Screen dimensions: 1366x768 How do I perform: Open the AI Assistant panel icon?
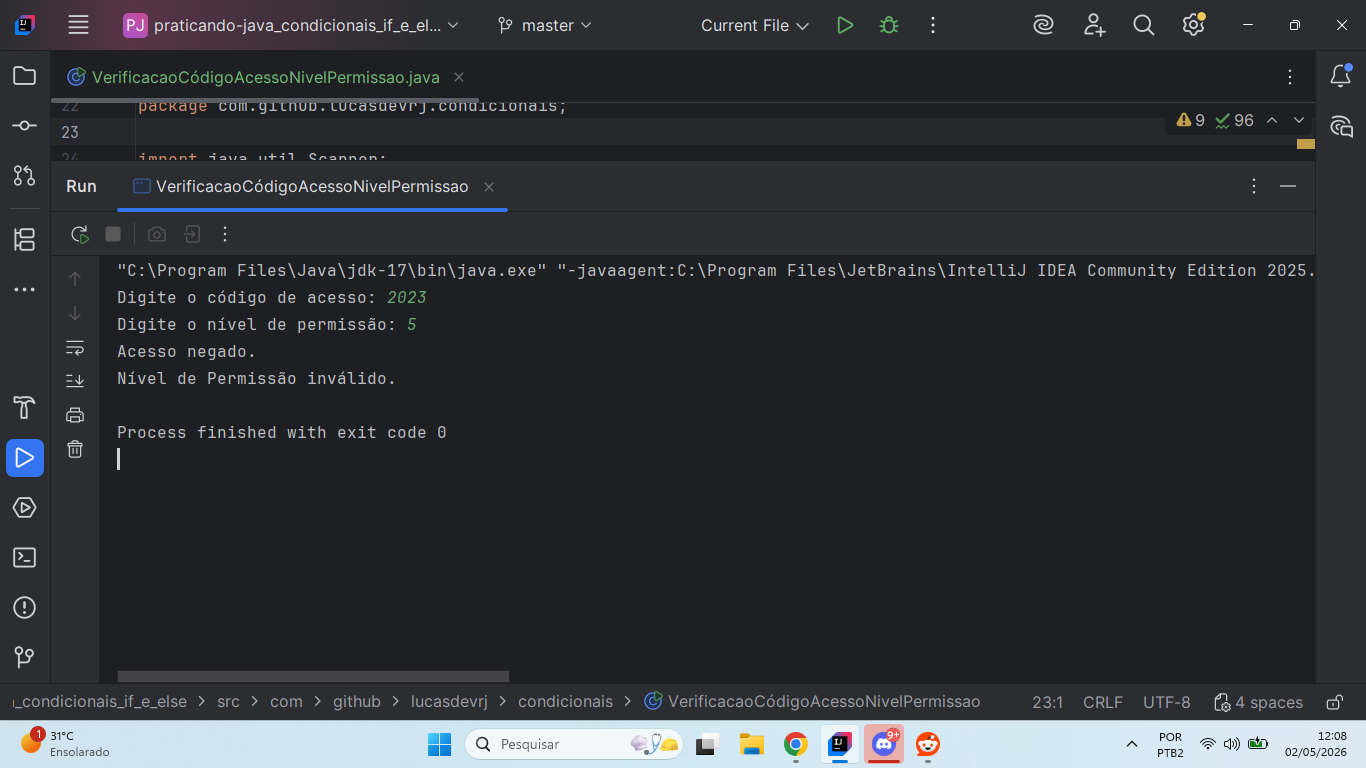[1341, 126]
